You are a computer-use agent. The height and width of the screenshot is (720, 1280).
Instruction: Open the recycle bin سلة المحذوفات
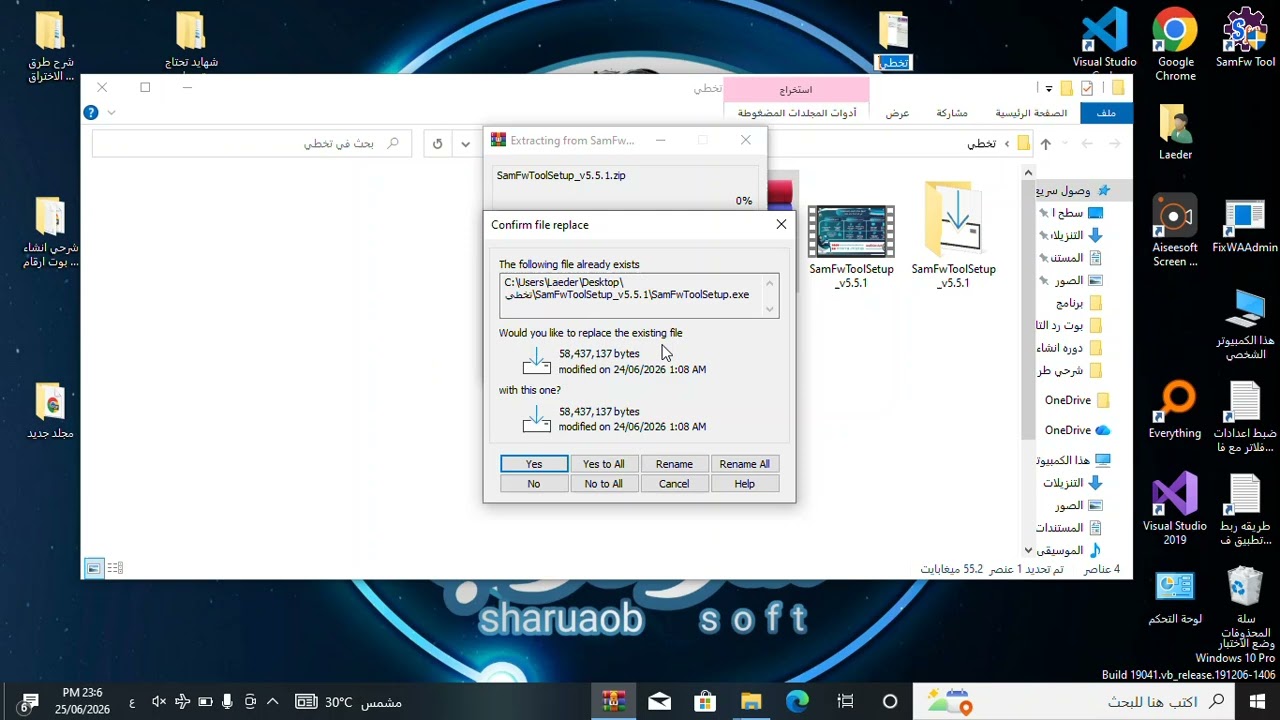[1245, 602]
